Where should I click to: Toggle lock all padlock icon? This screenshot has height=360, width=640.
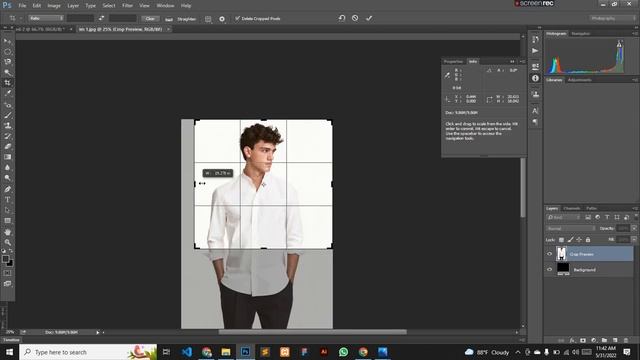tap(588, 240)
